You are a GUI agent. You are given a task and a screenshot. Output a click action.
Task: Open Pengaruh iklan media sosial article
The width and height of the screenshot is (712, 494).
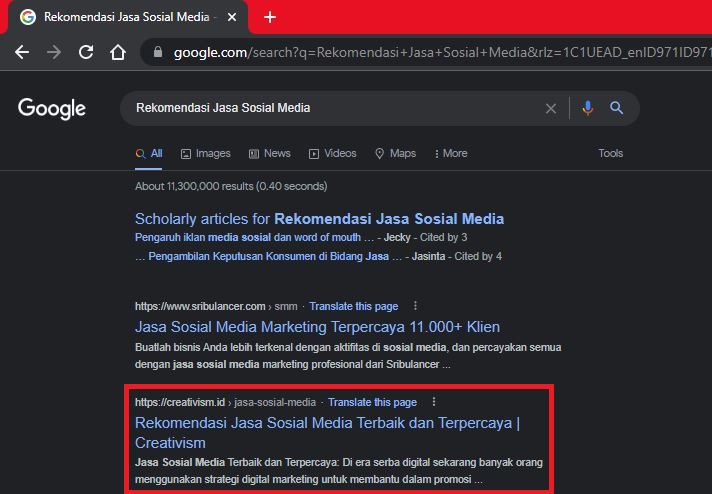pos(247,237)
